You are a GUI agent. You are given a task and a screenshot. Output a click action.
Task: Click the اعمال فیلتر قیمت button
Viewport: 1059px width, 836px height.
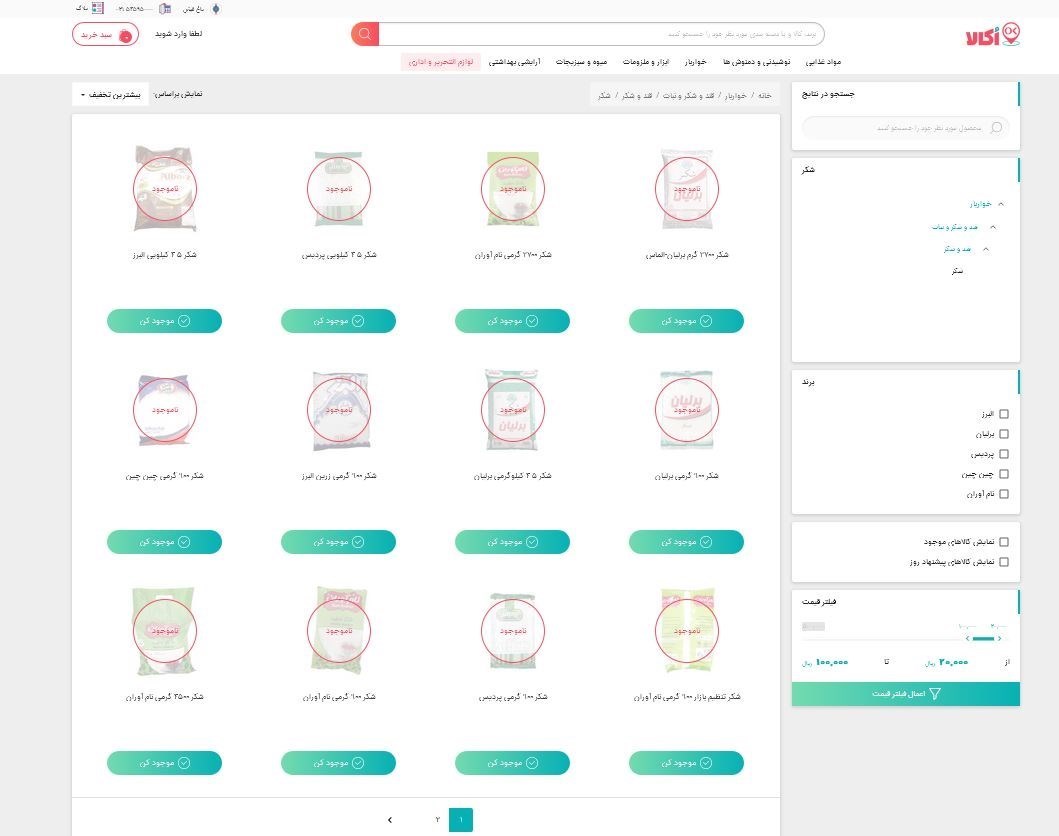tap(905, 694)
